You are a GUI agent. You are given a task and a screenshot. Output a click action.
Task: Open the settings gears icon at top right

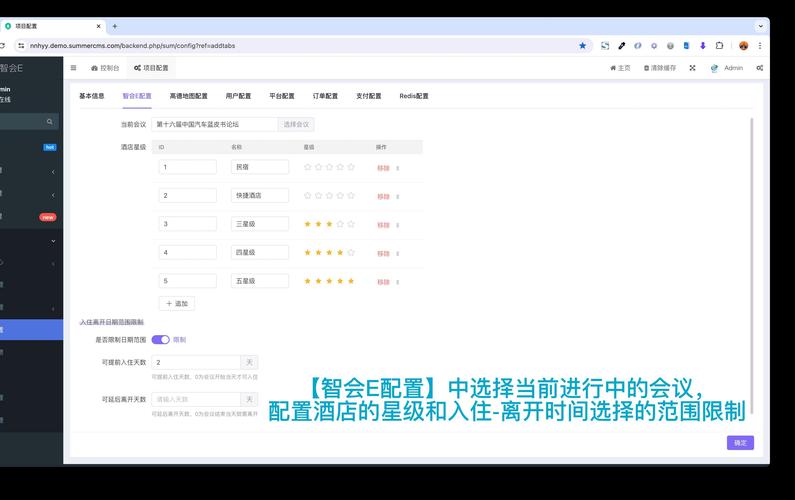[760, 68]
